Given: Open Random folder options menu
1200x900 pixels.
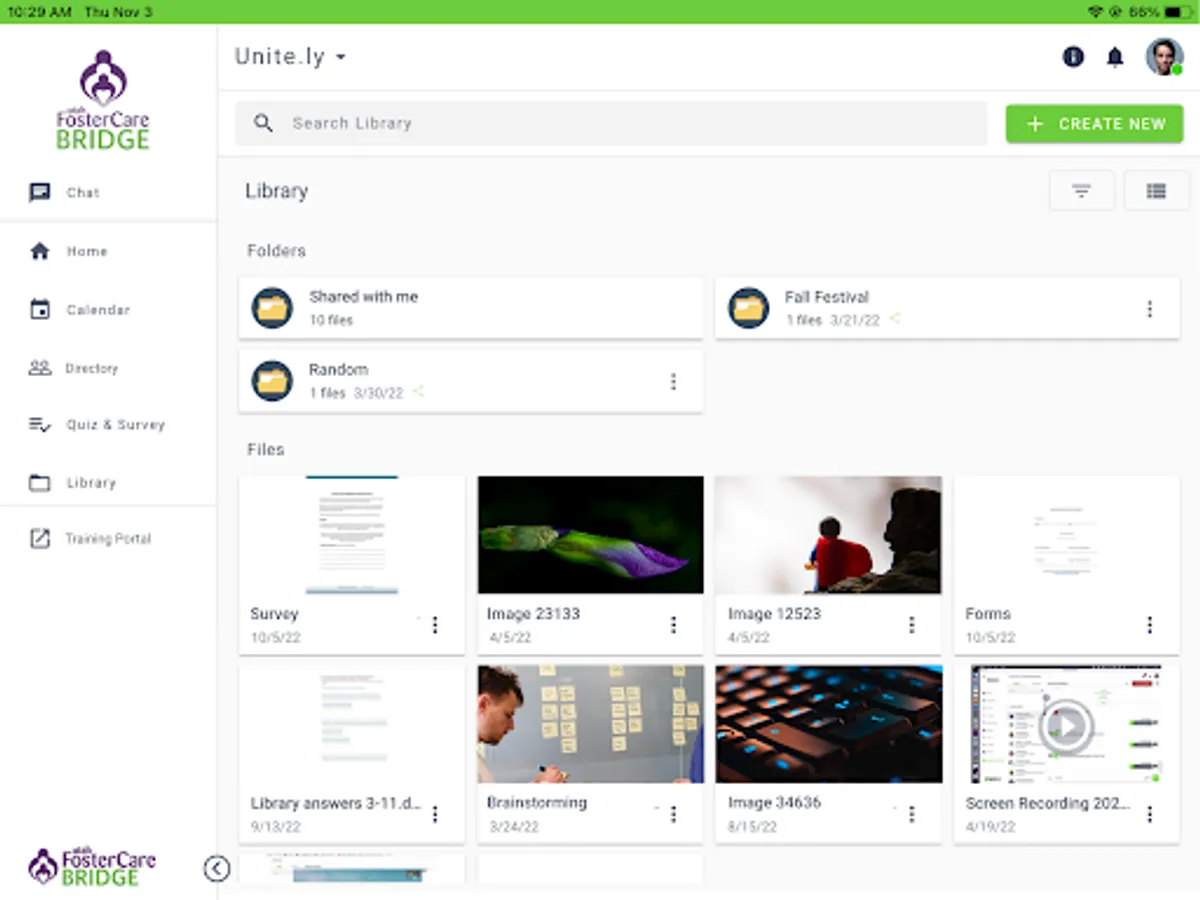Looking at the screenshot, I should [x=673, y=381].
